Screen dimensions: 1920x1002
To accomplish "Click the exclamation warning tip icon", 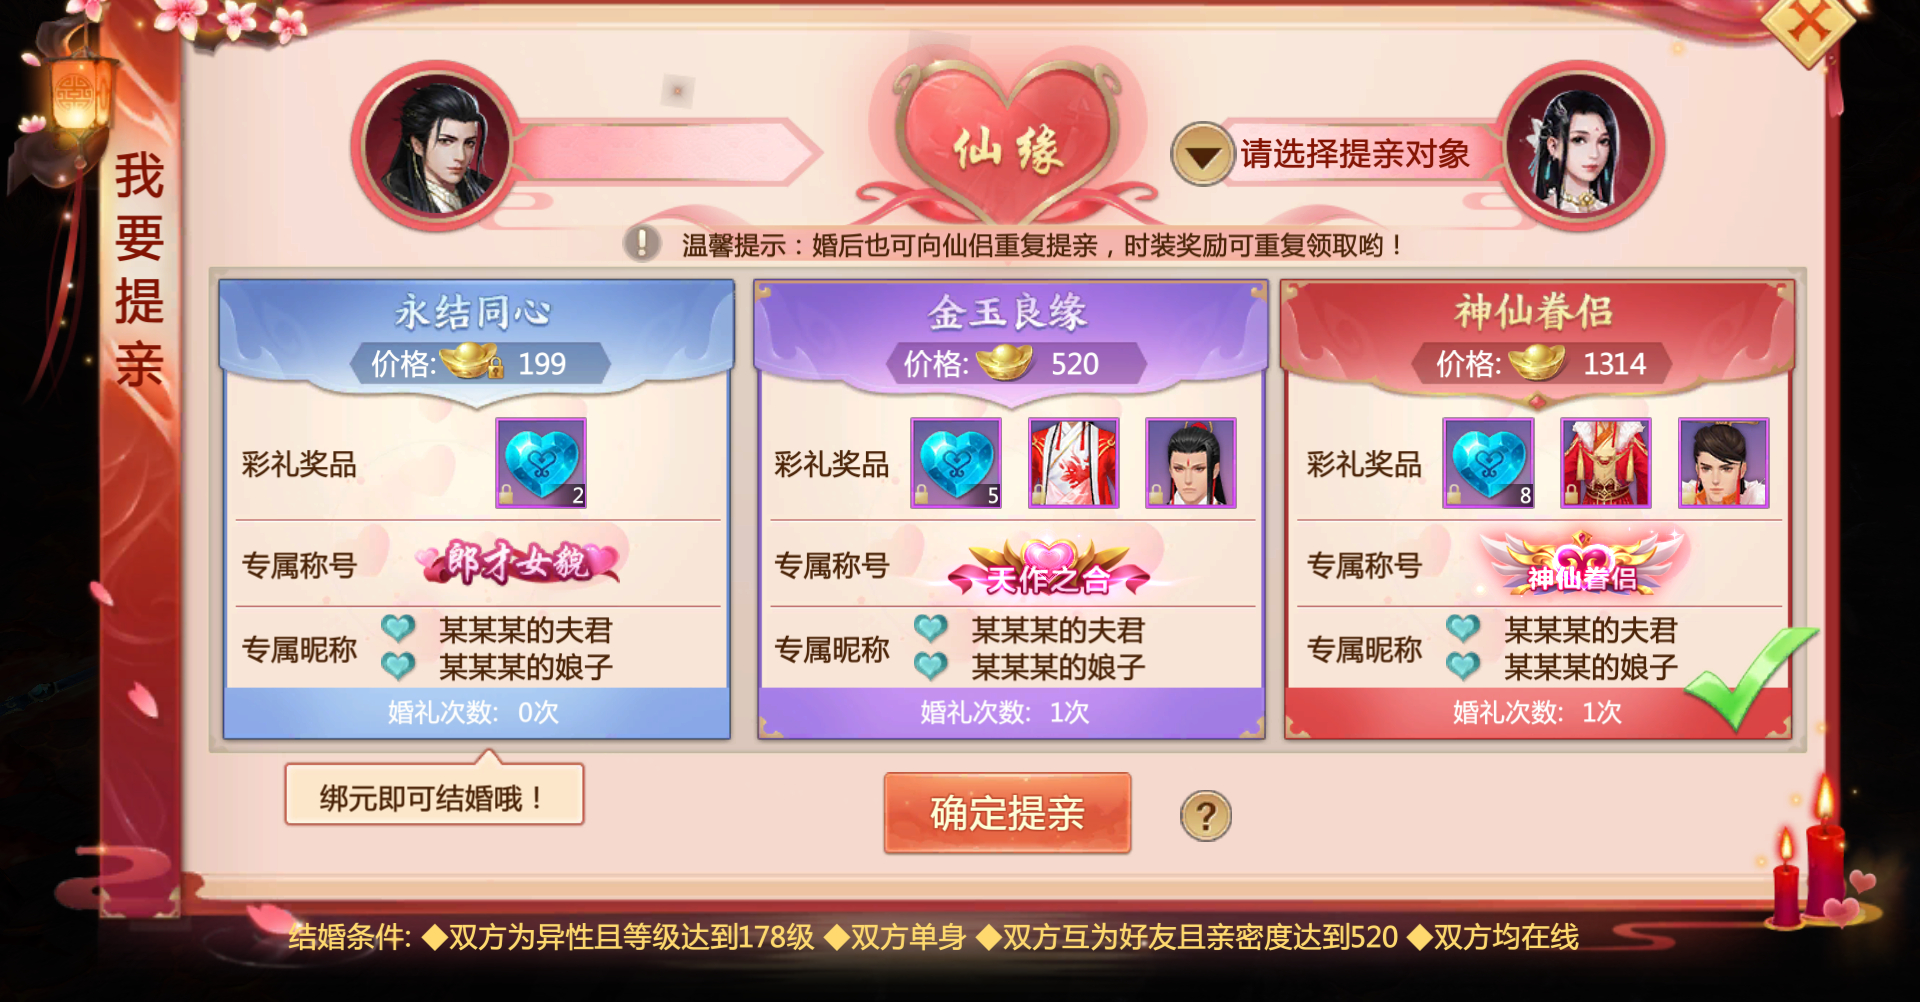I will [x=642, y=243].
